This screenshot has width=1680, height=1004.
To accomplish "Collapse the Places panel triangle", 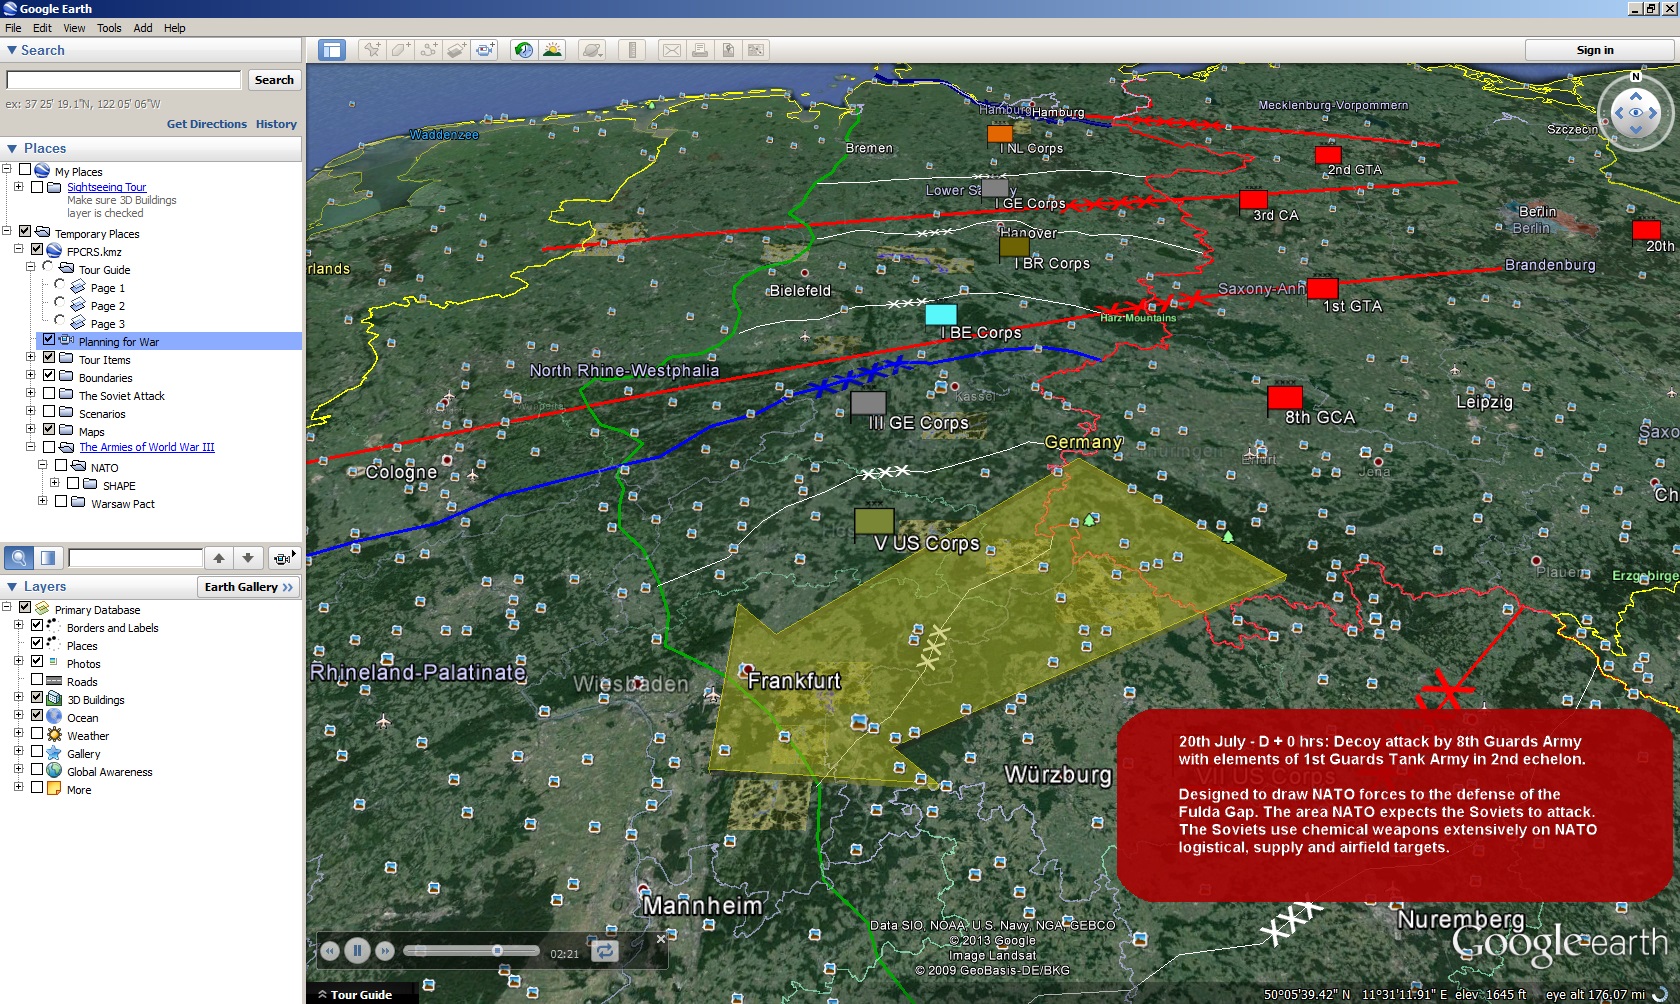I will click(12, 148).
